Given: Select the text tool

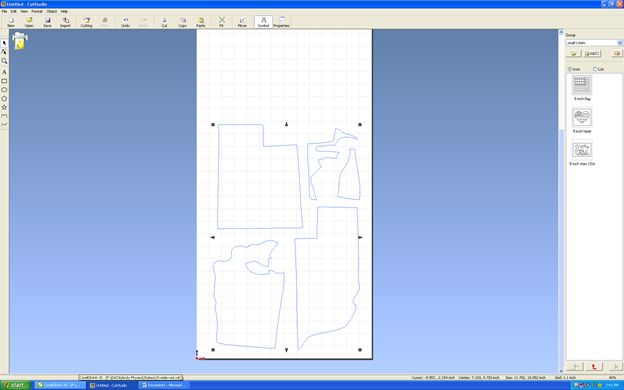Looking at the screenshot, I should point(4,72).
